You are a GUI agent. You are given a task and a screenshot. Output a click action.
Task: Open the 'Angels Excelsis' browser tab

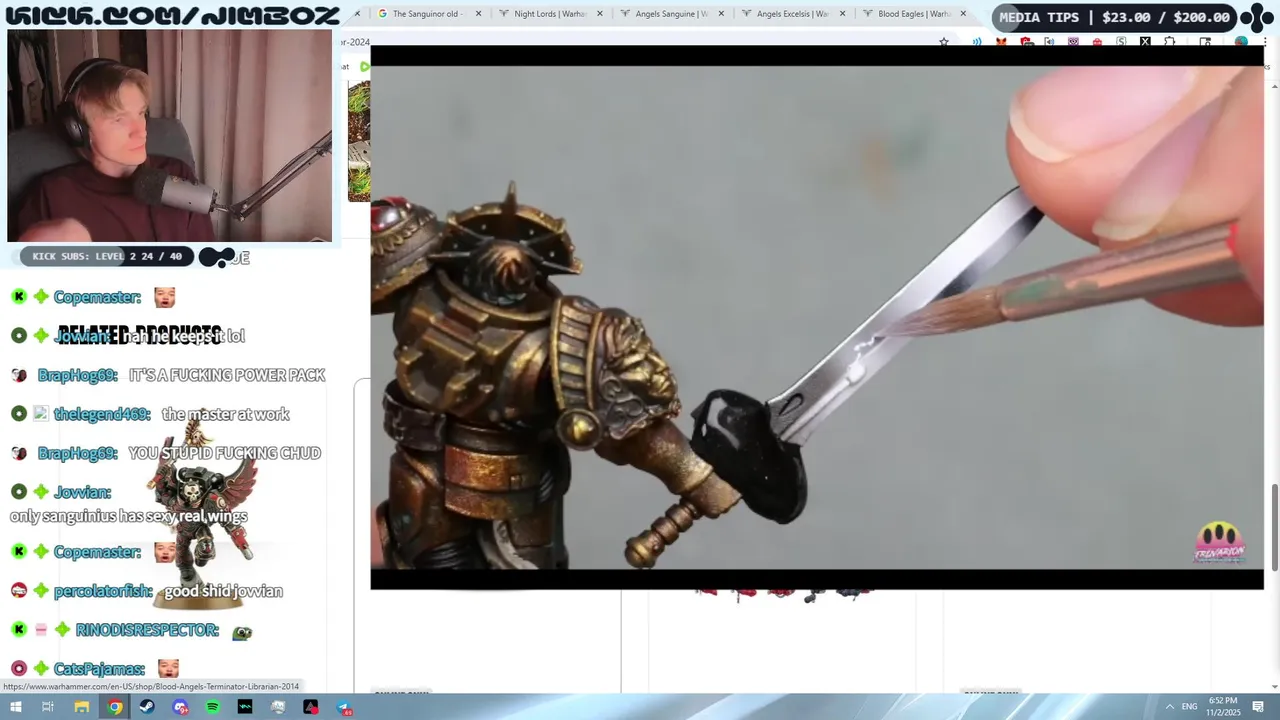(x=793, y=14)
